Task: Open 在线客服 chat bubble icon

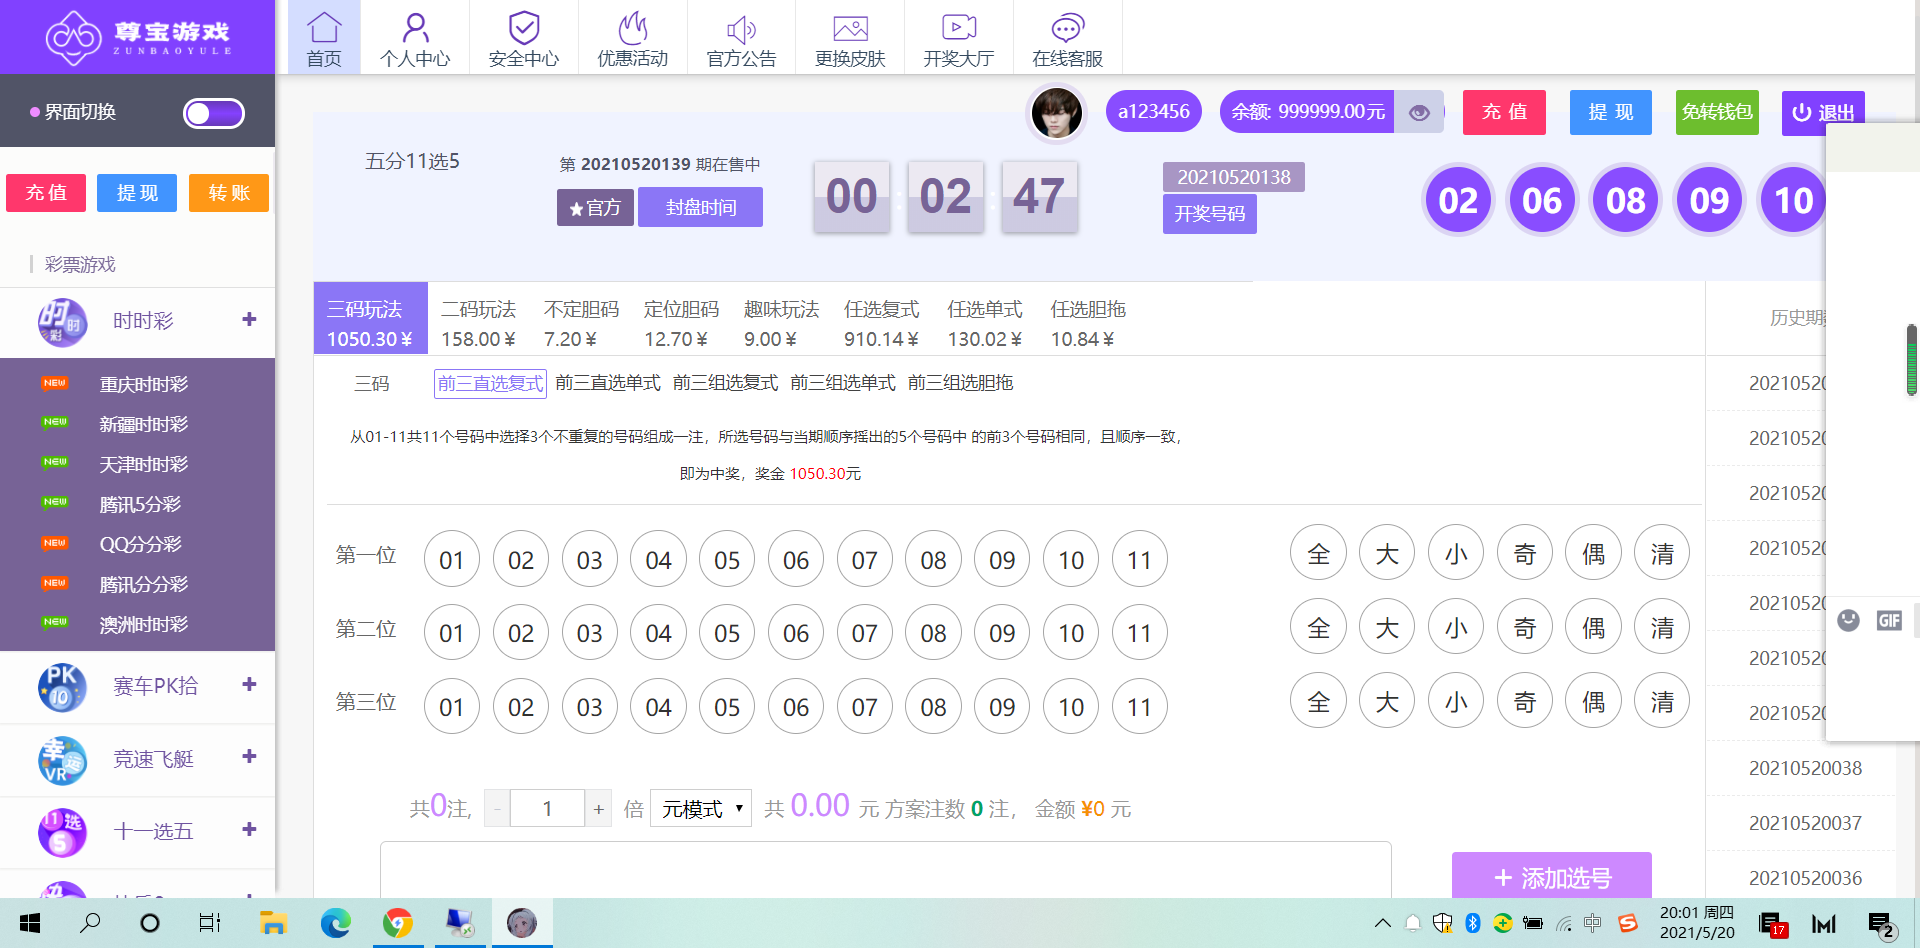Action: [x=1067, y=28]
